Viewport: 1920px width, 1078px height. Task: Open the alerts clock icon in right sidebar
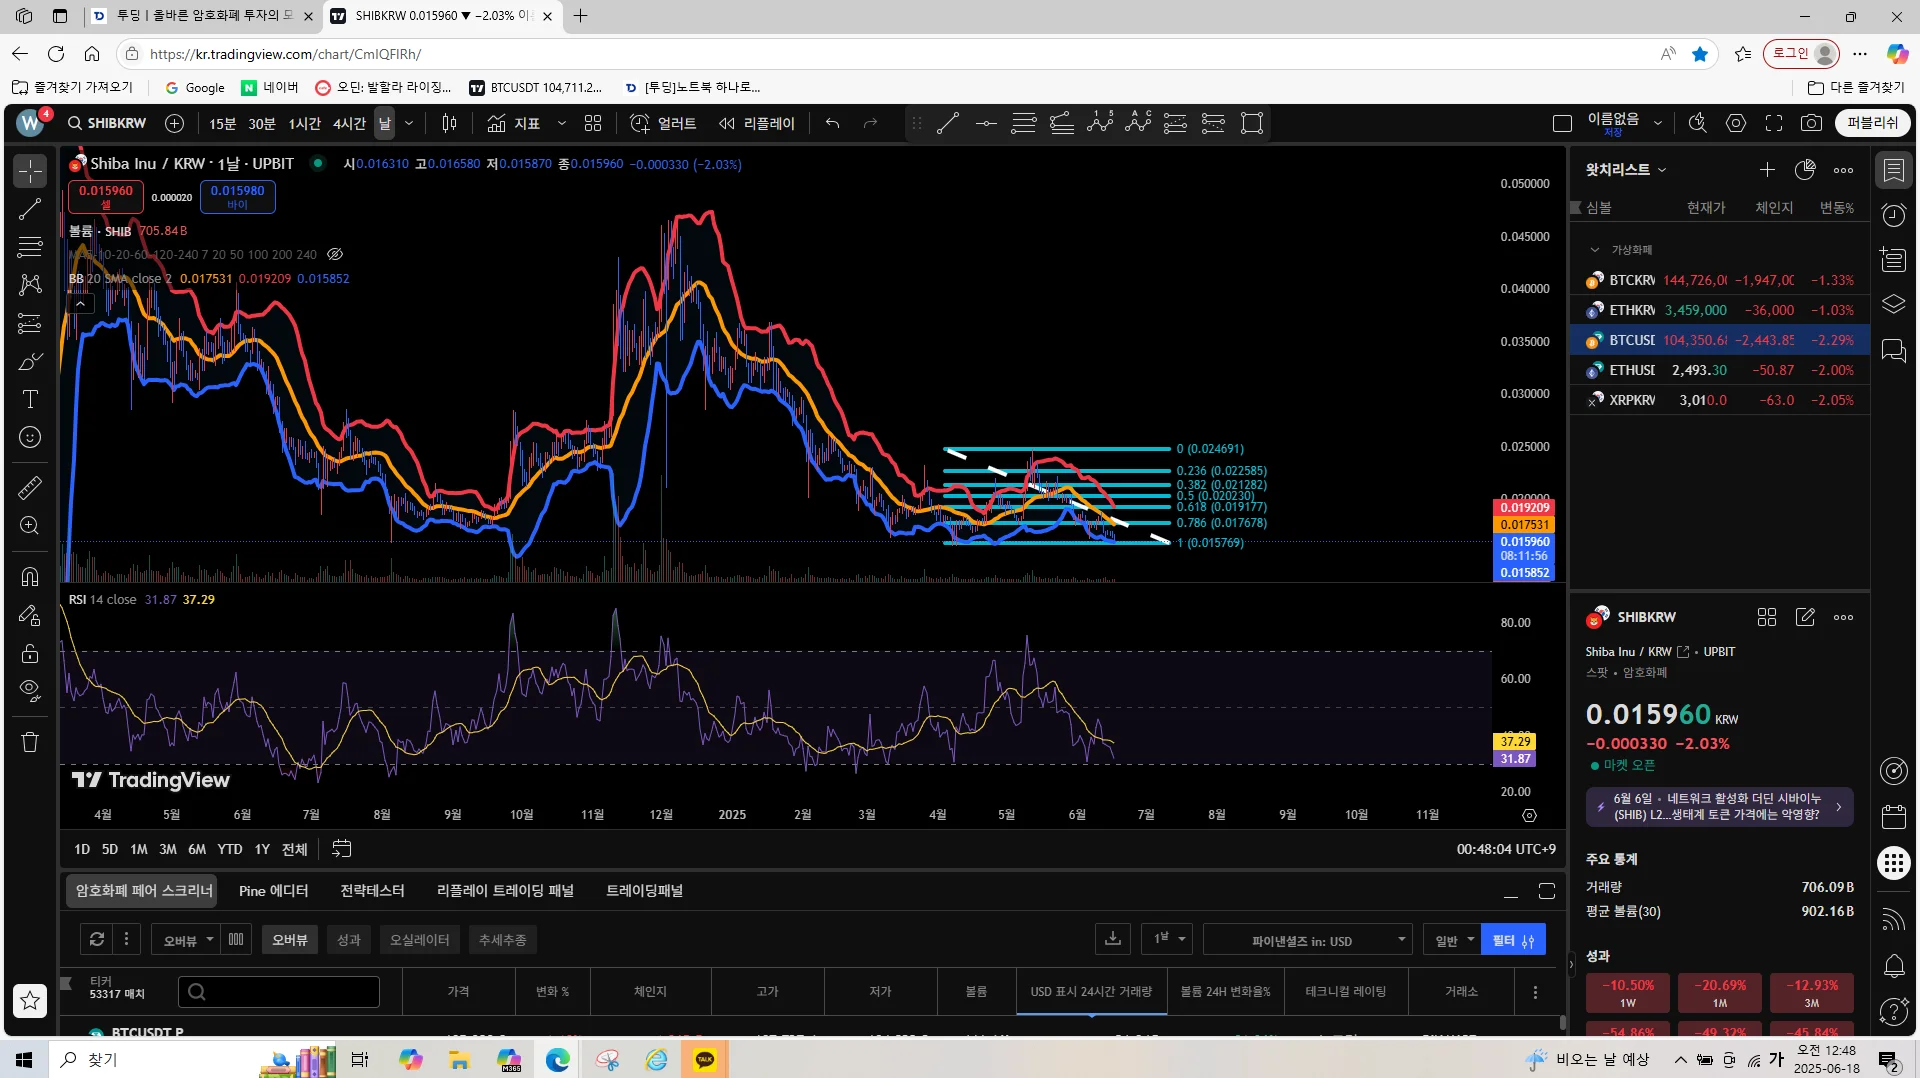pyautogui.click(x=1893, y=215)
